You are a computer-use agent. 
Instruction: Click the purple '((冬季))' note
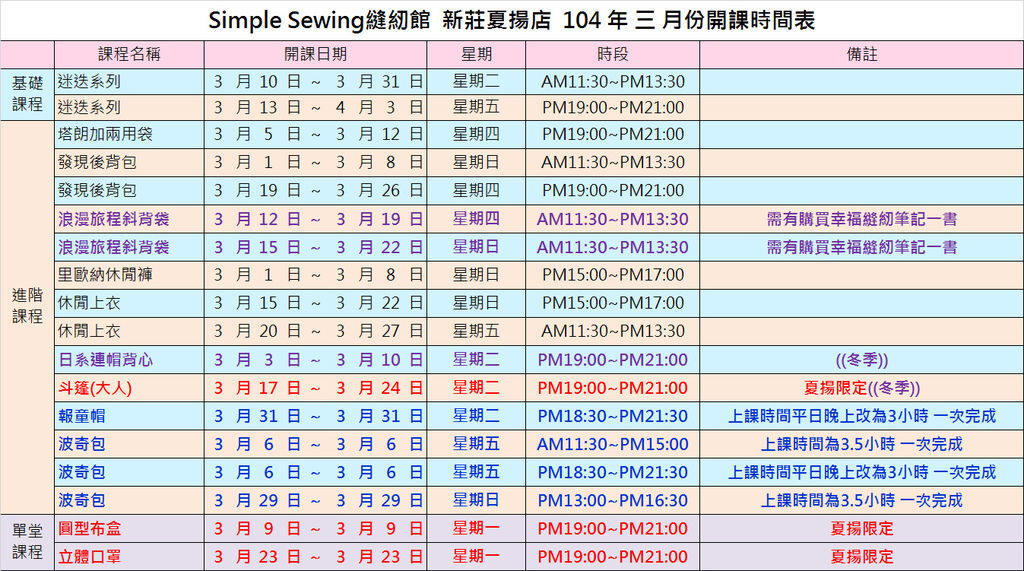861,359
